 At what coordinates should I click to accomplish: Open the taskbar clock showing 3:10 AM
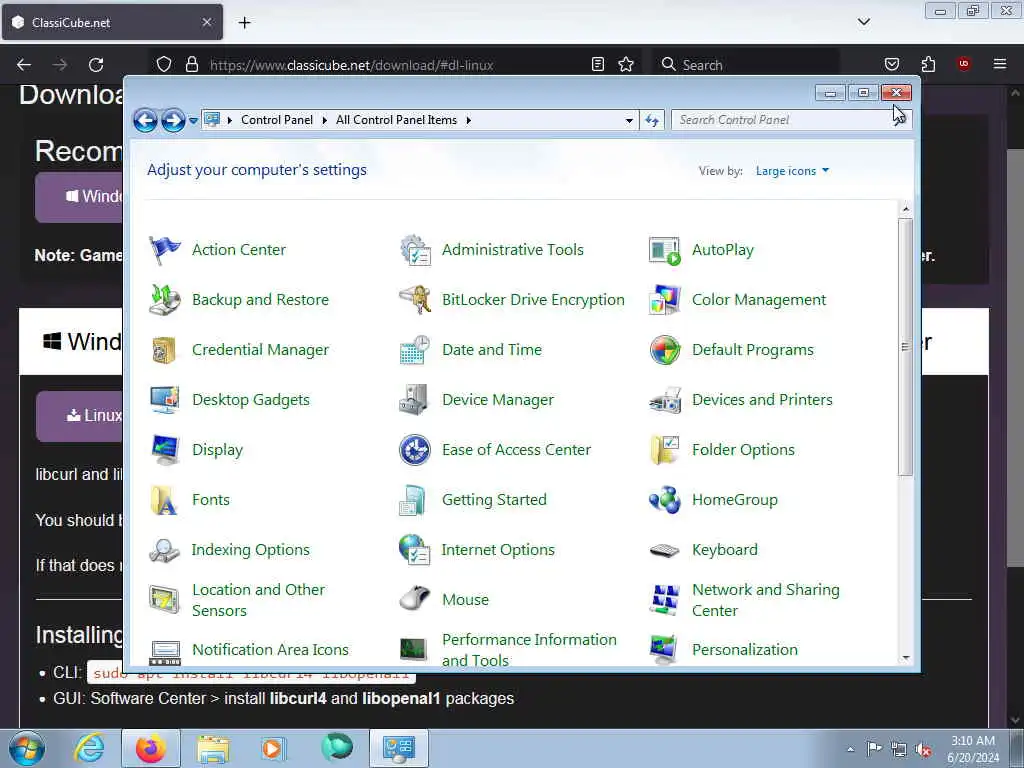[x=973, y=749]
